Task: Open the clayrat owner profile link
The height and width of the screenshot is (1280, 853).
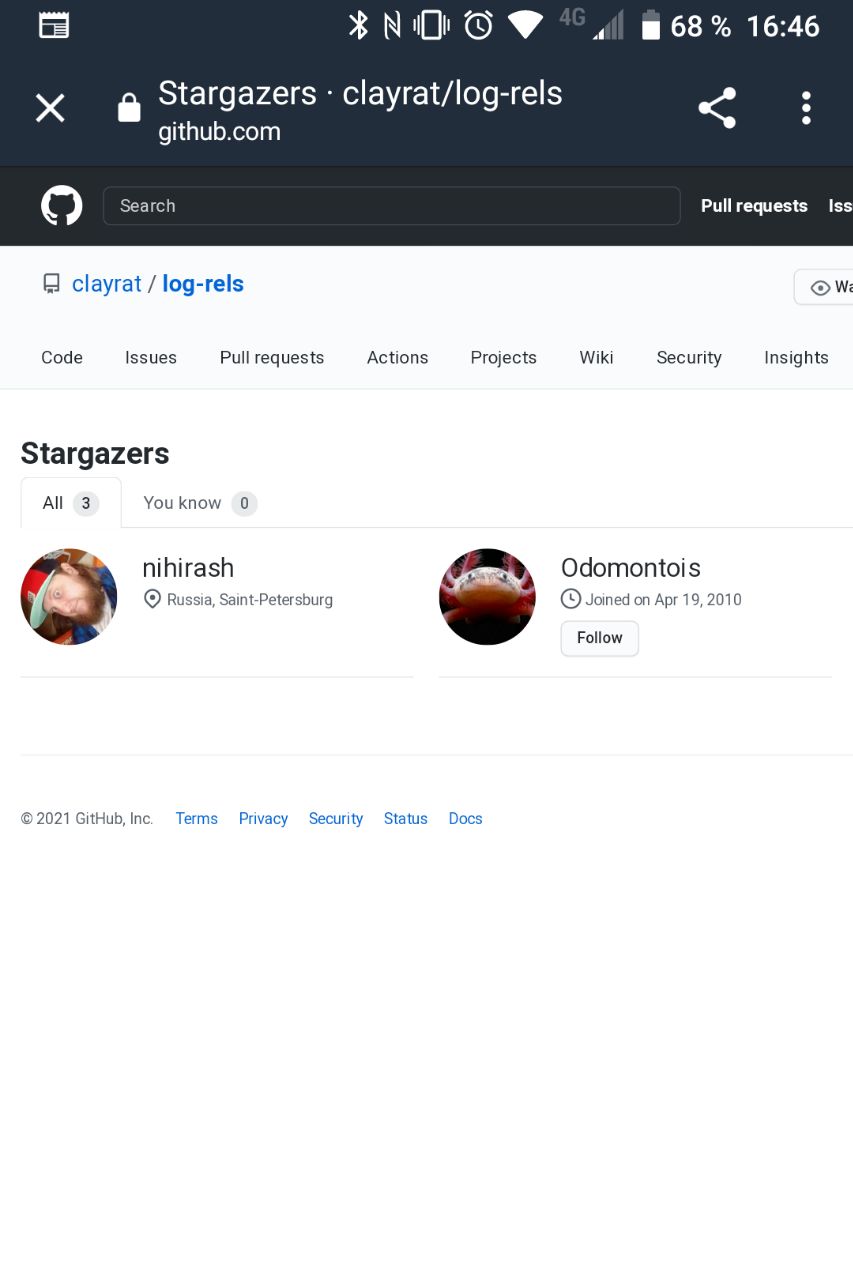Action: pyautogui.click(x=106, y=284)
